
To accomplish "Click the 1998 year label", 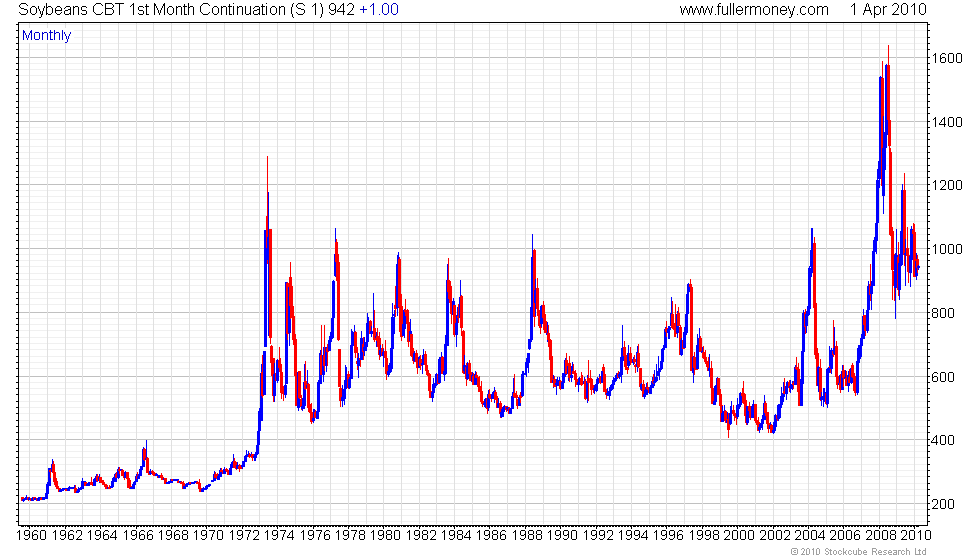I will tap(704, 536).
